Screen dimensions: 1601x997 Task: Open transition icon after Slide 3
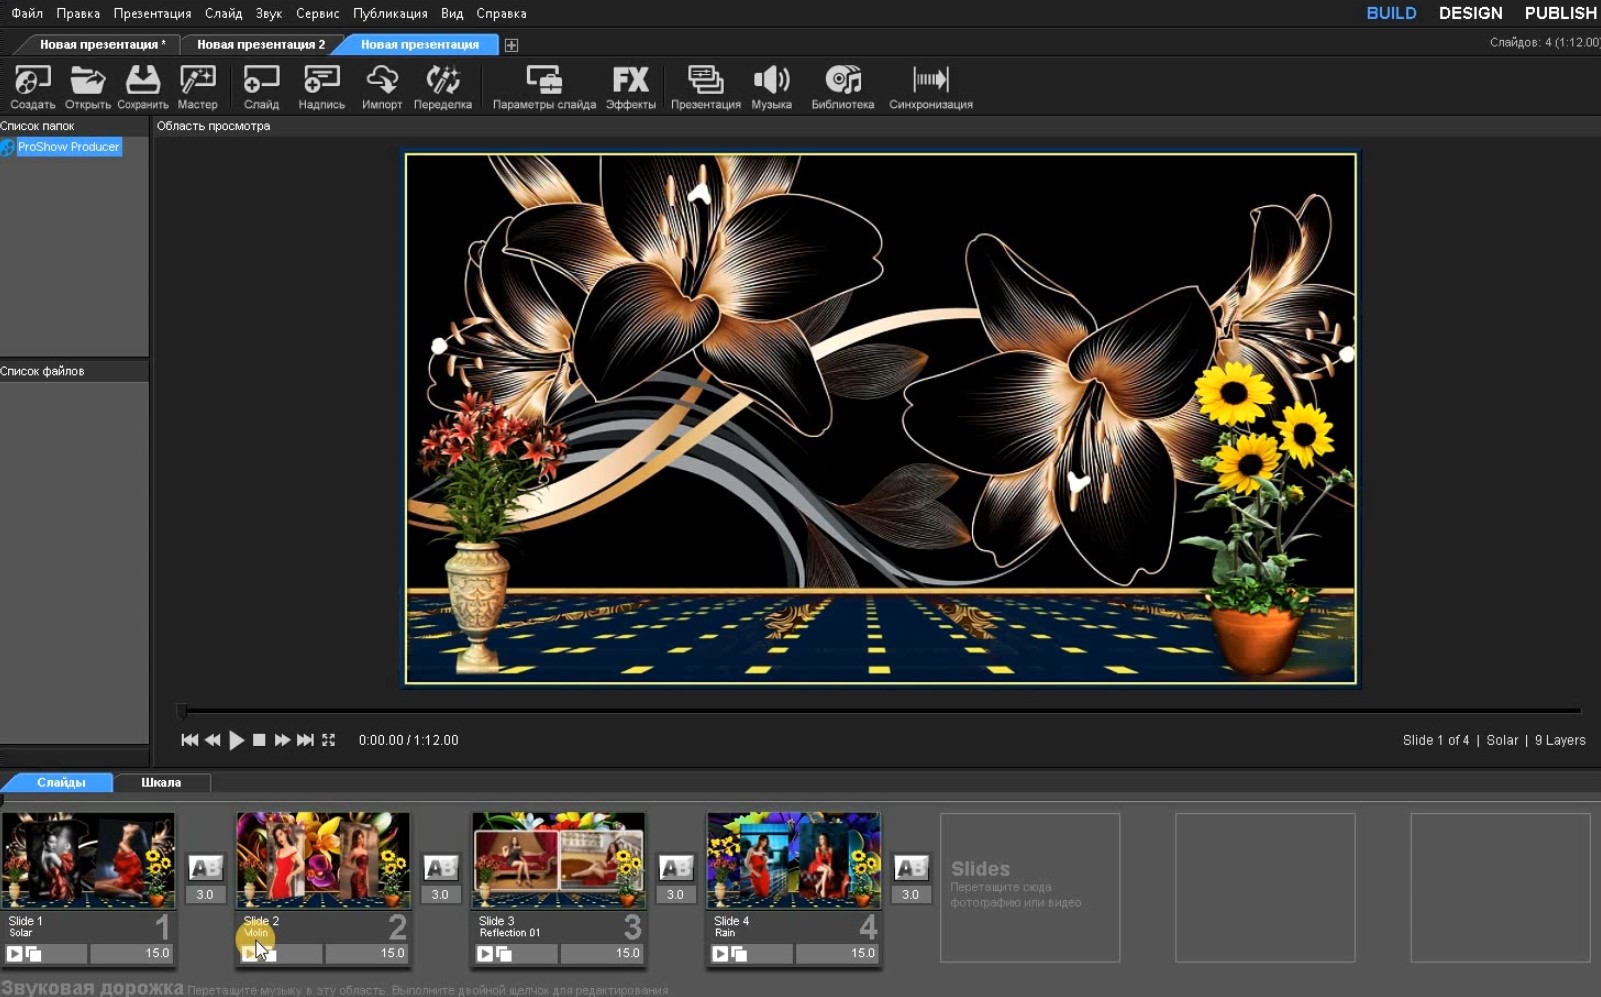[675, 868]
